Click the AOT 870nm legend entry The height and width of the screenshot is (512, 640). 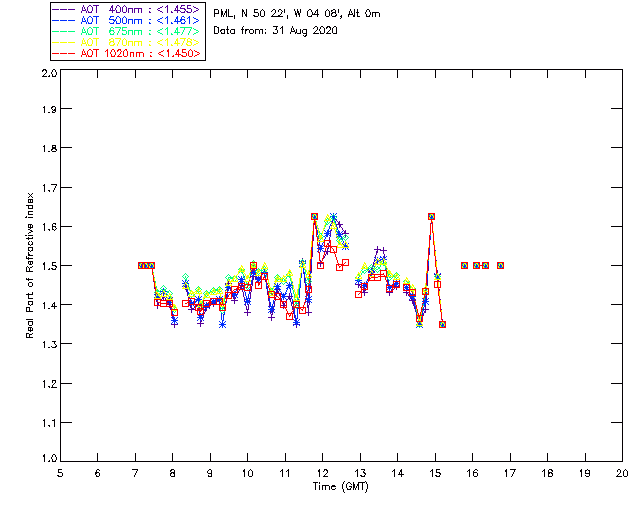(127, 42)
